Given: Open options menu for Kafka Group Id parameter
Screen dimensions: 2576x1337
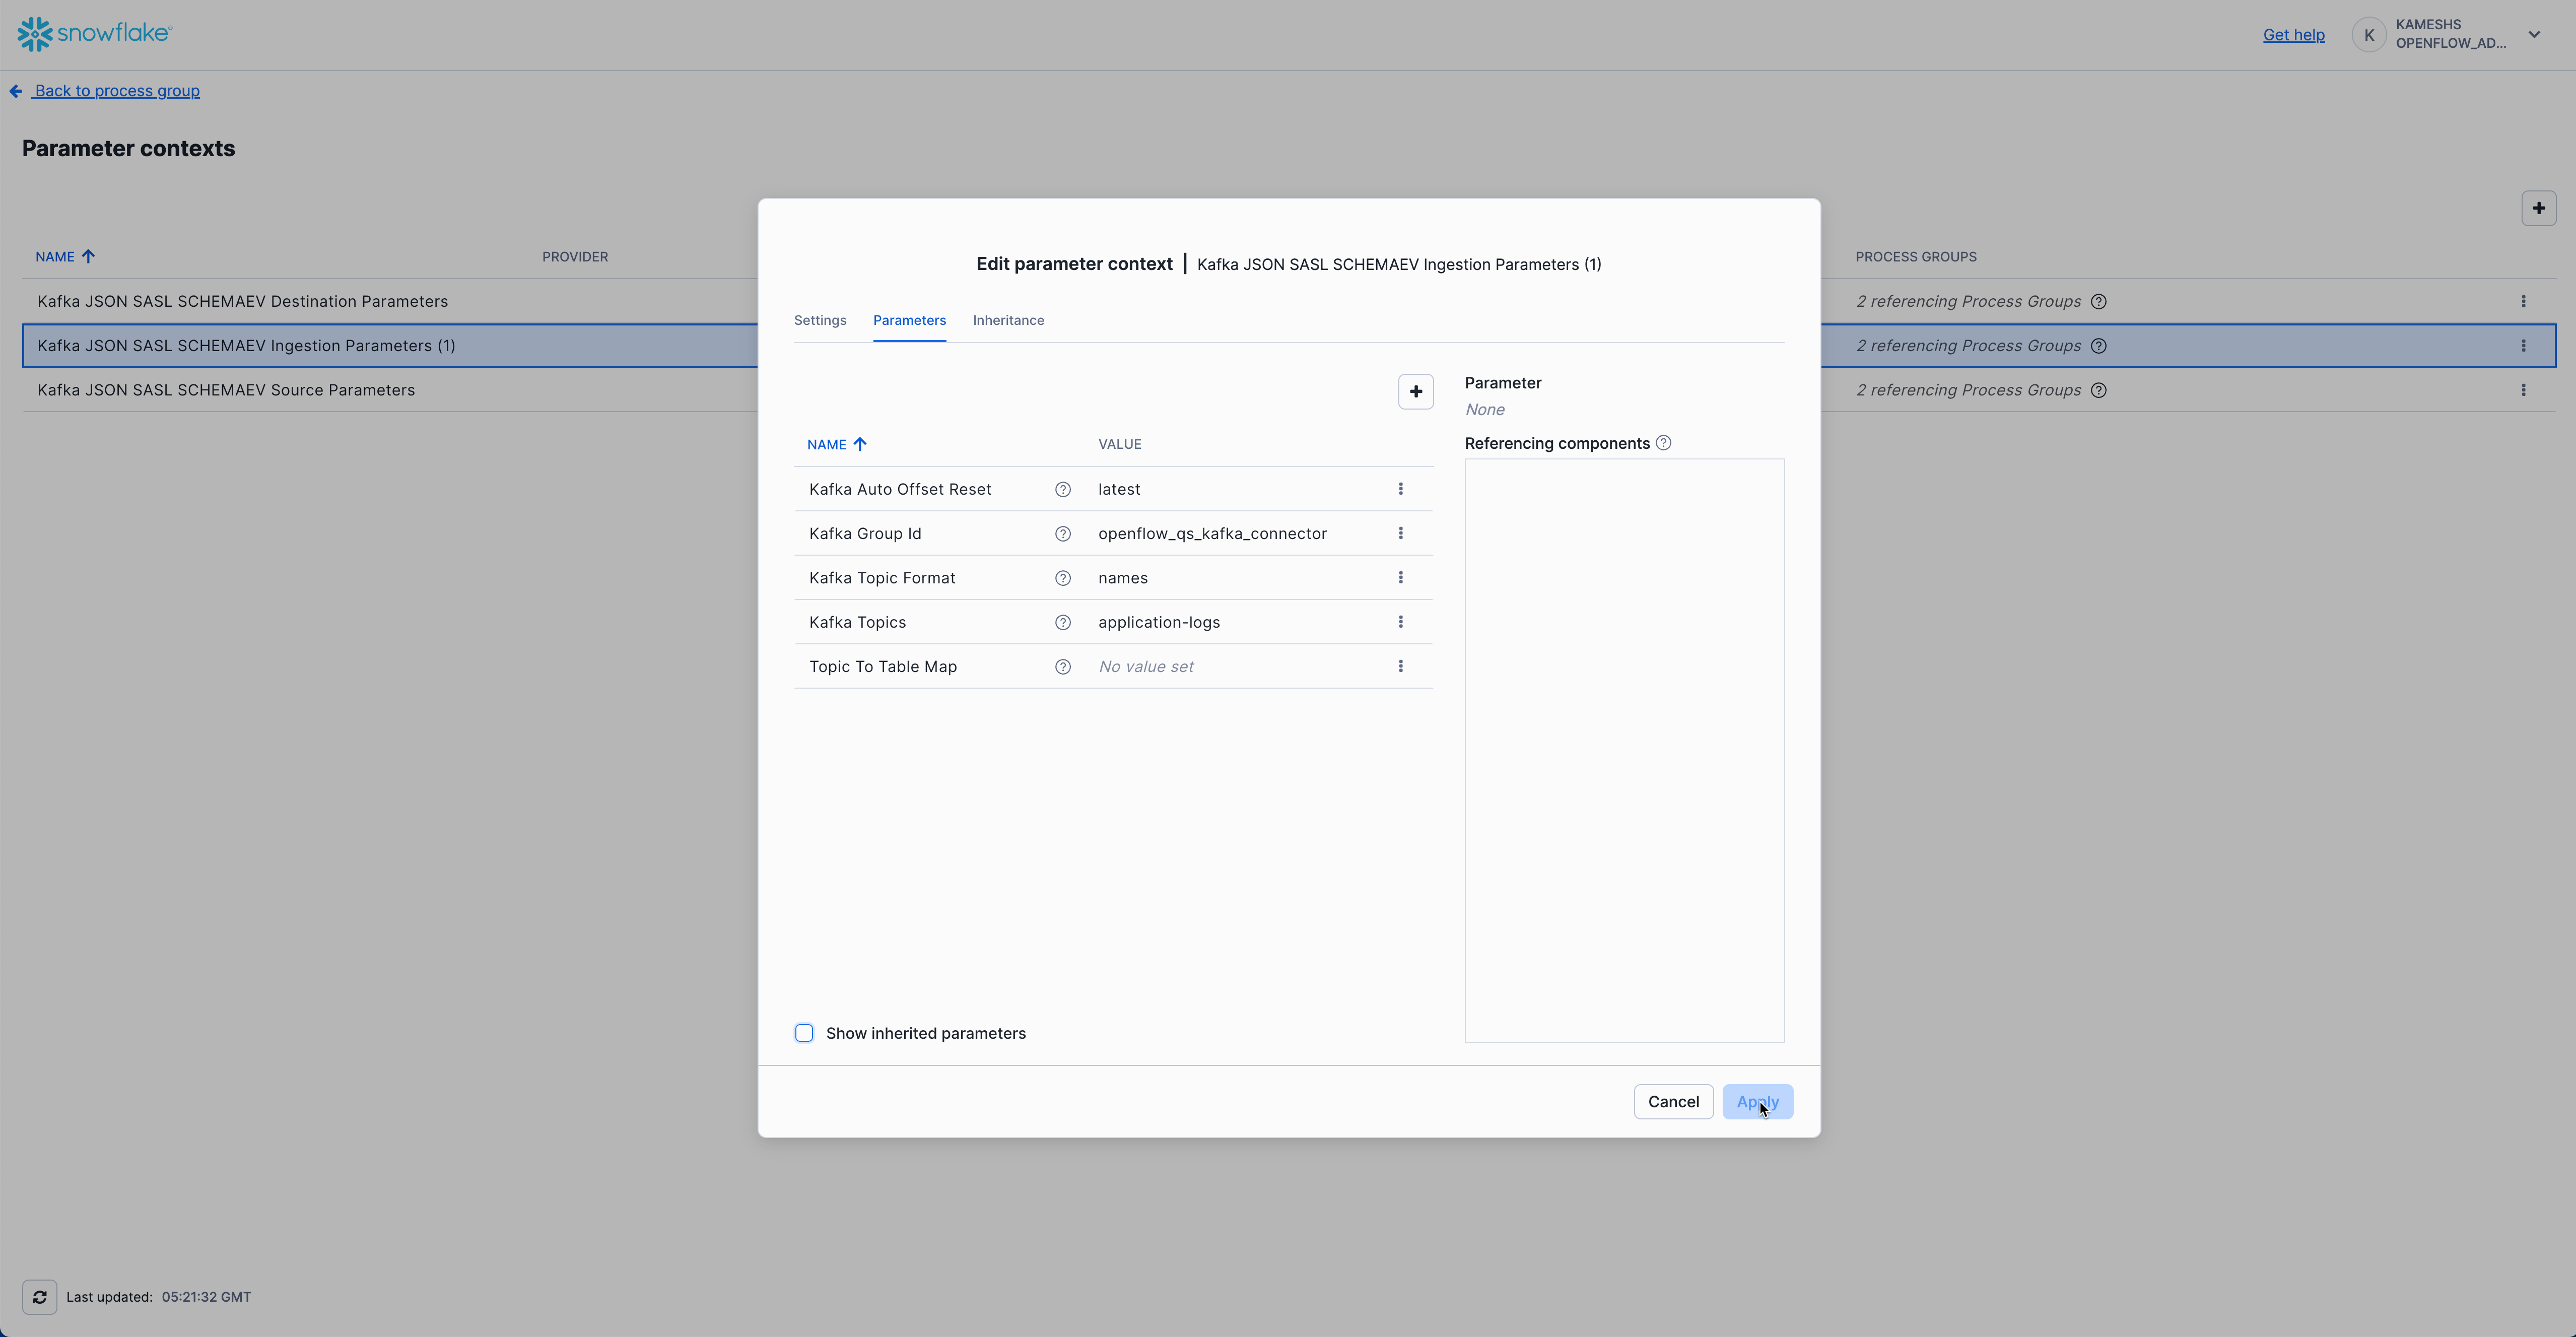Looking at the screenshot, I should (1401, 533).
